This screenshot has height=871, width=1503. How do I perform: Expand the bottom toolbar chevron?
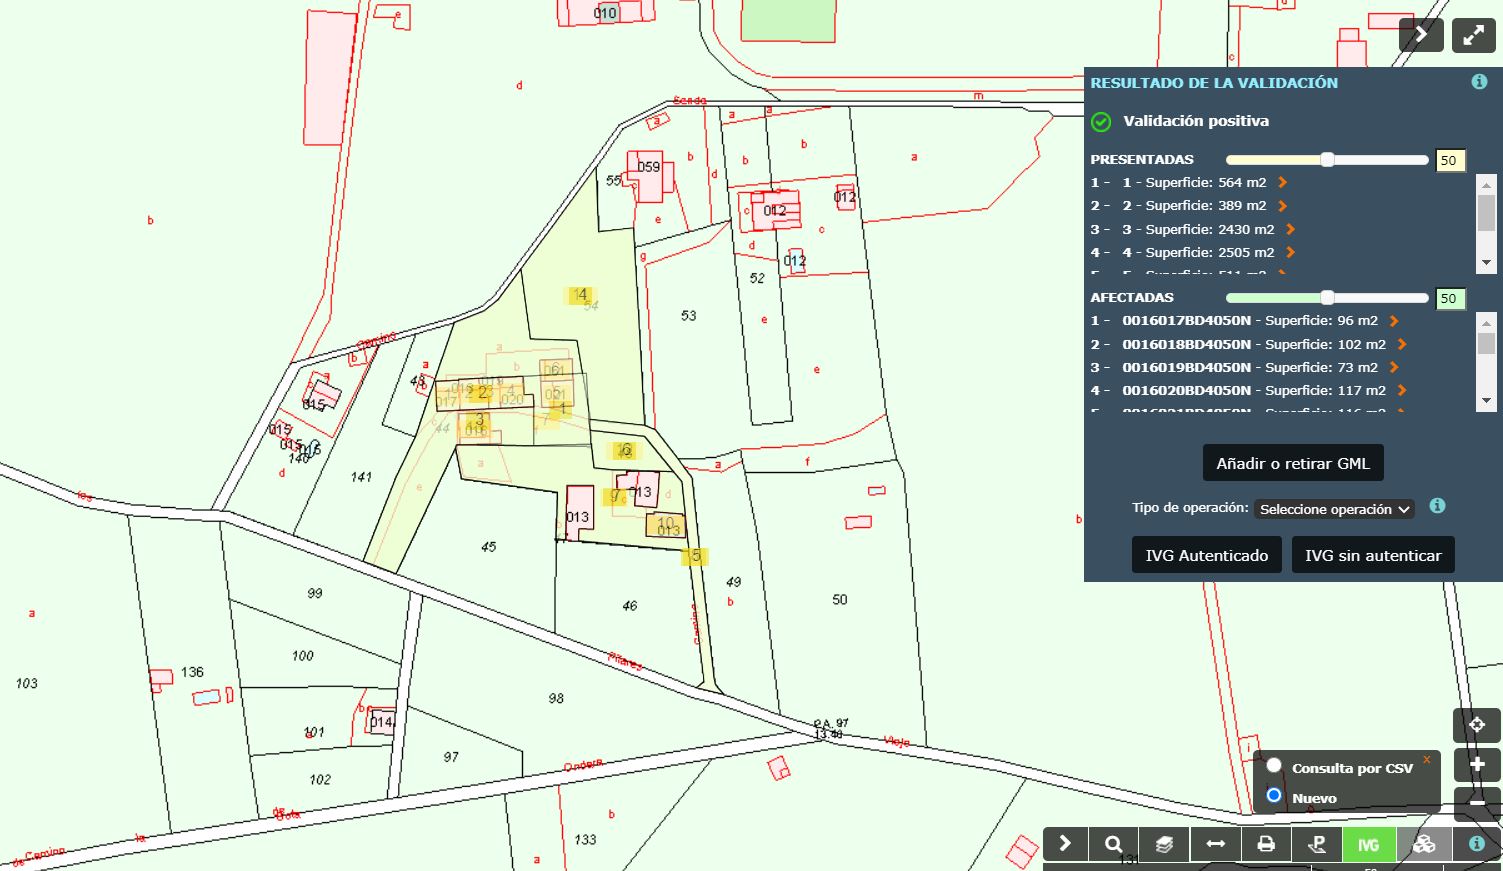(1065, 844)
